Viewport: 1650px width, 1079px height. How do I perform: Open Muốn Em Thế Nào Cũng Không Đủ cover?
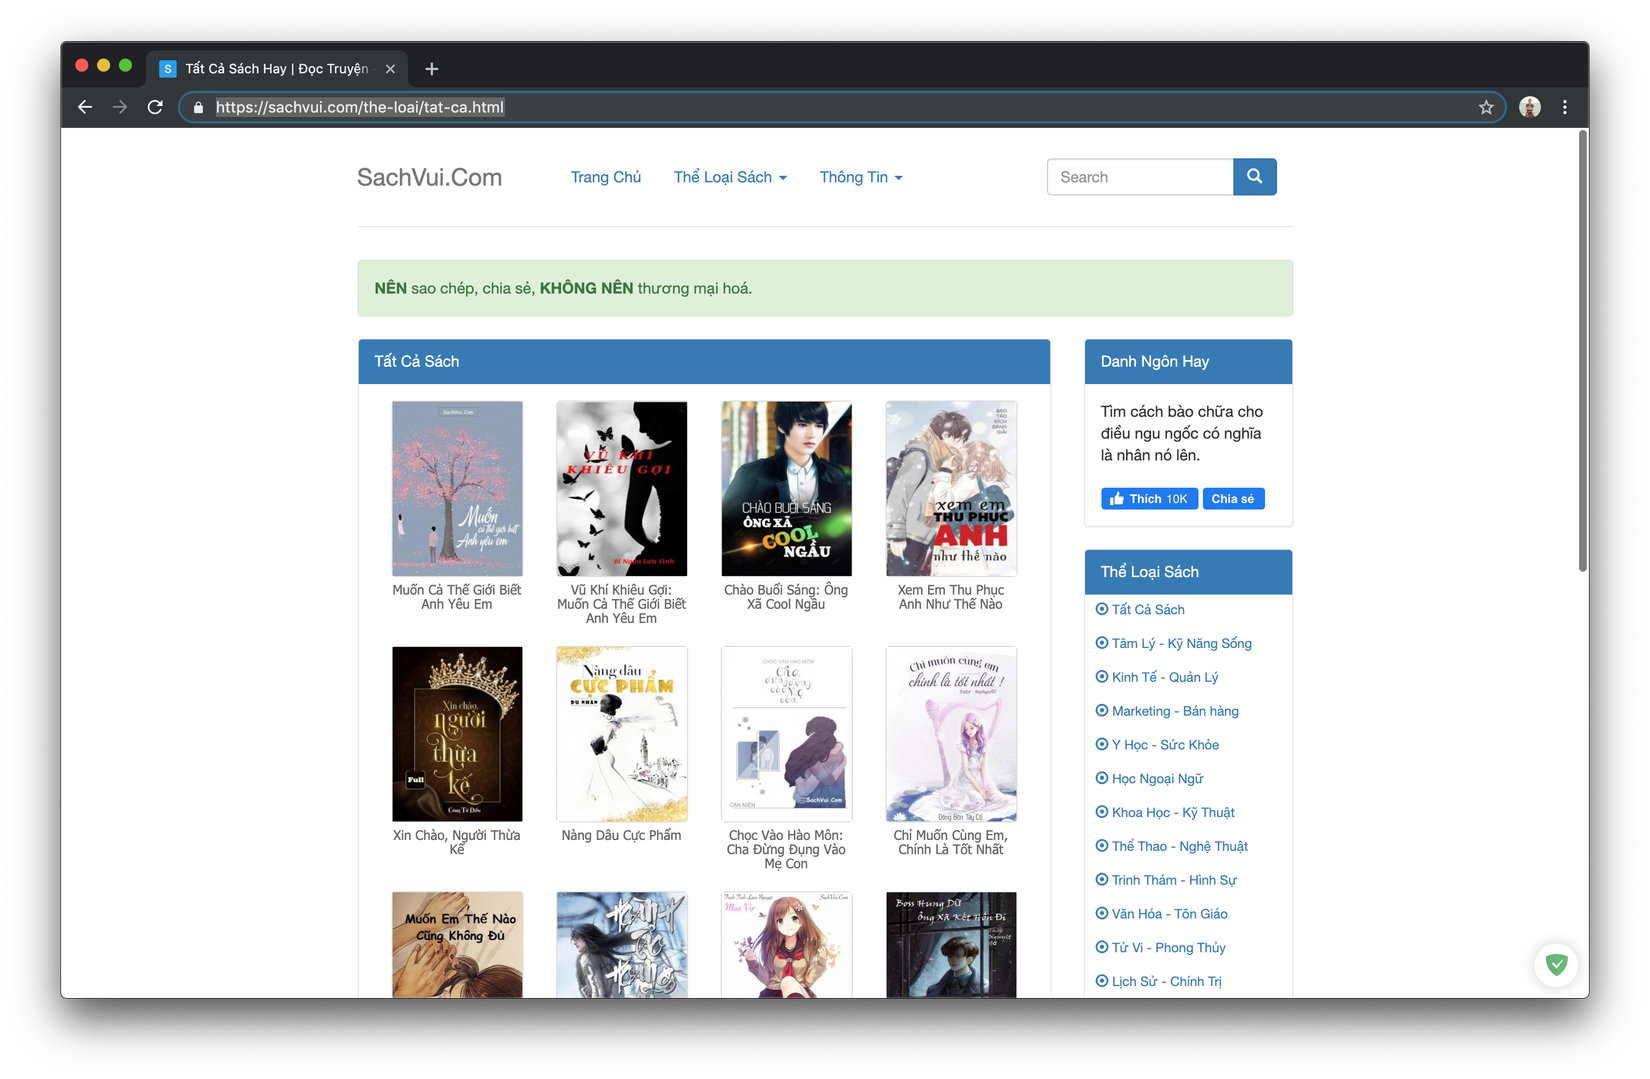[x=457, y=945]
